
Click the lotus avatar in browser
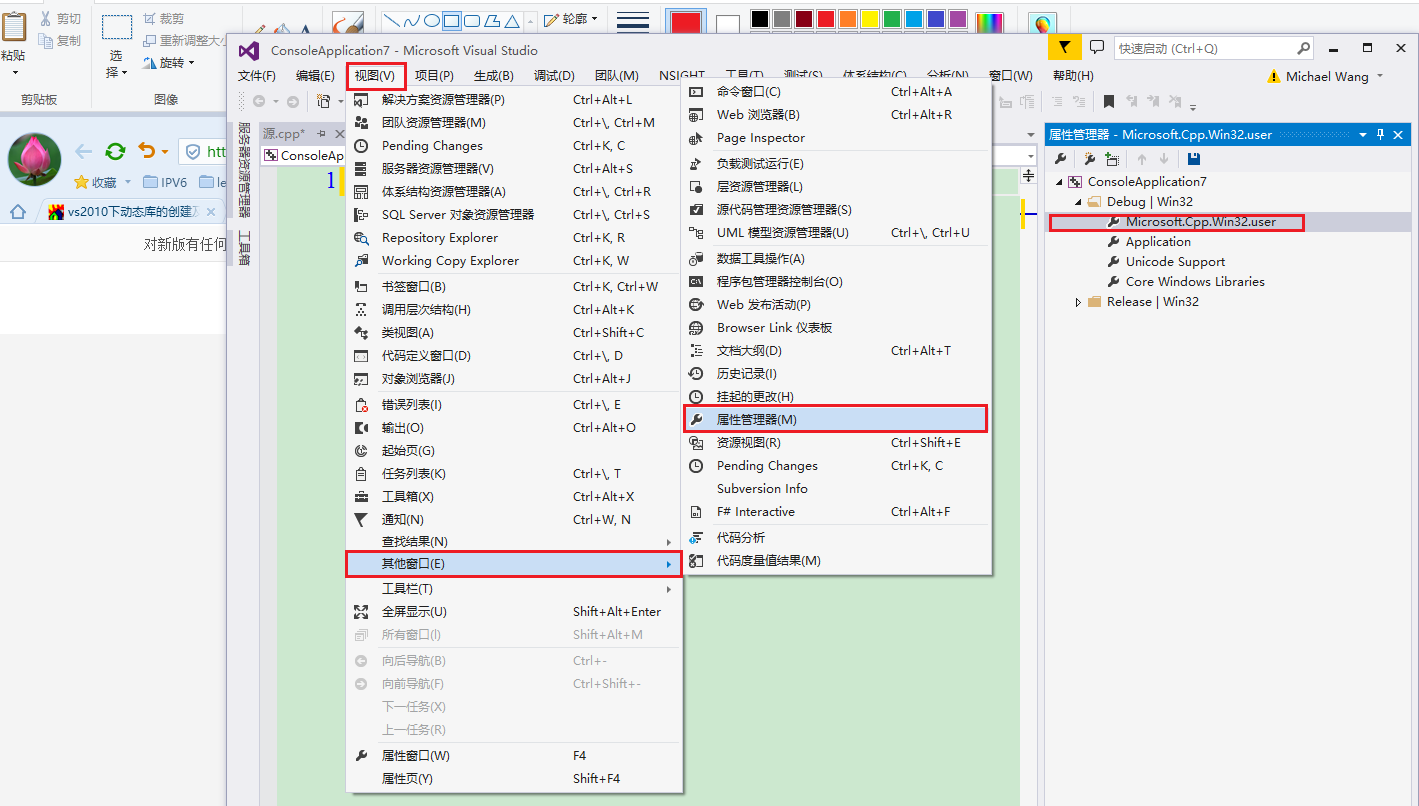(35, 159)
